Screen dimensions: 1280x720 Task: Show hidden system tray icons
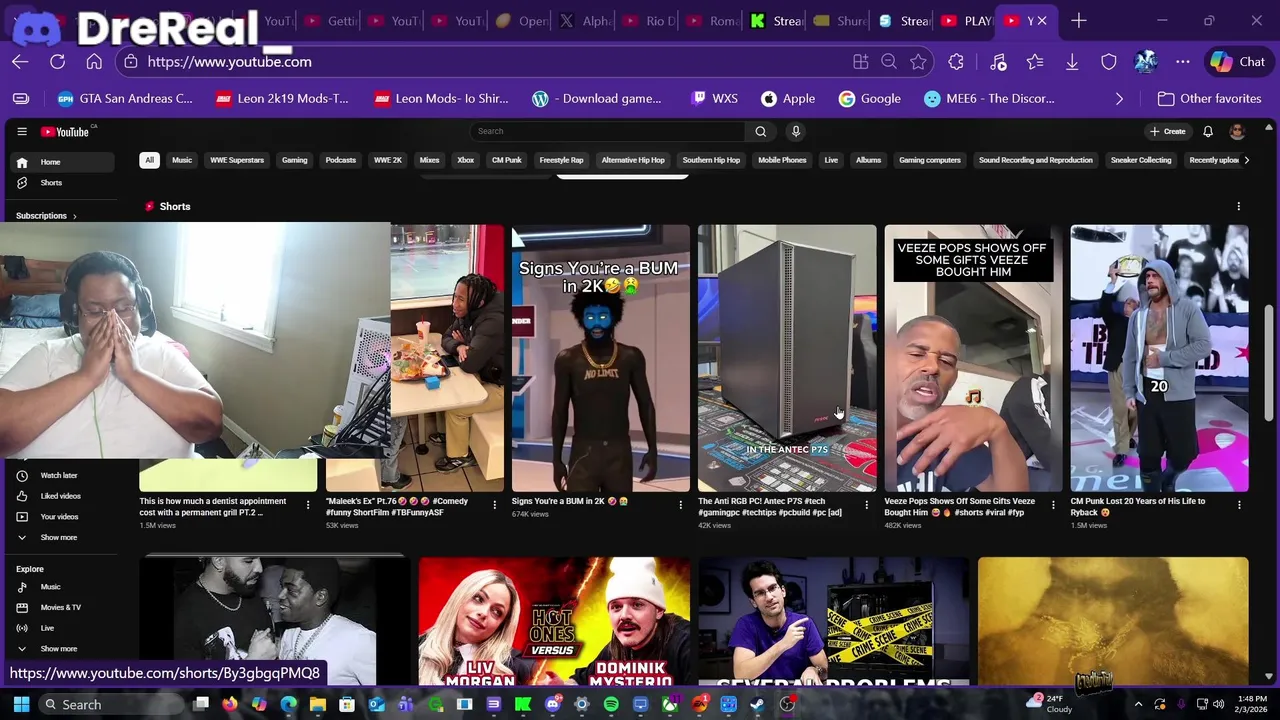(1138, 704)
